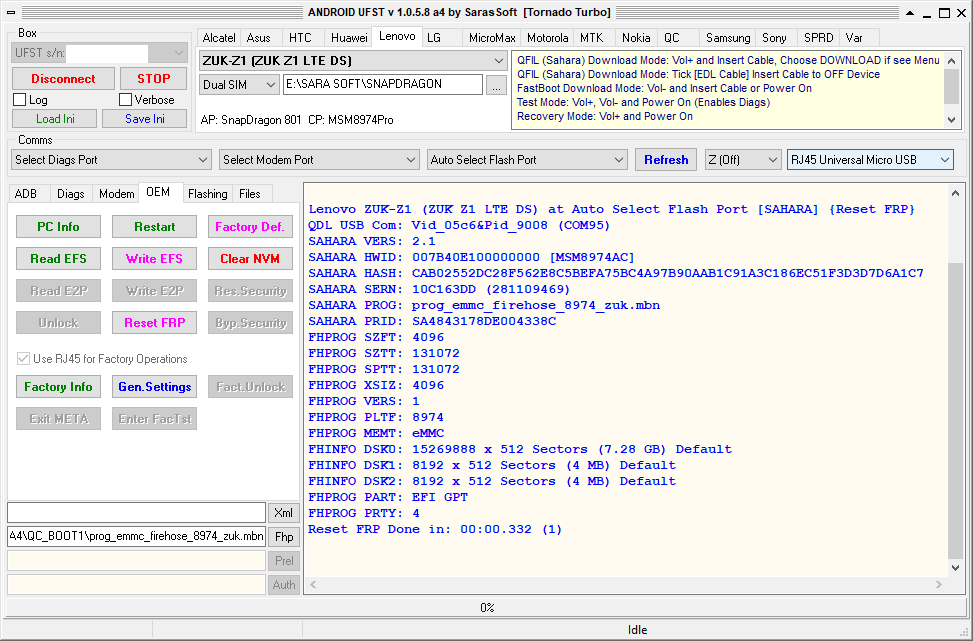The height and width of the screenshot is (641, 973).
Task: Click the title bar up-arrow icon
Action: click(x=910, y=12)
